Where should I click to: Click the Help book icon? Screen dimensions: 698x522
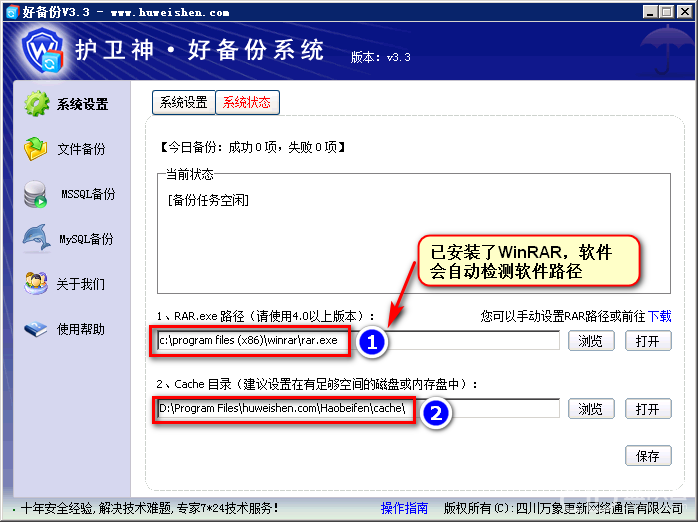pos(36,329)
